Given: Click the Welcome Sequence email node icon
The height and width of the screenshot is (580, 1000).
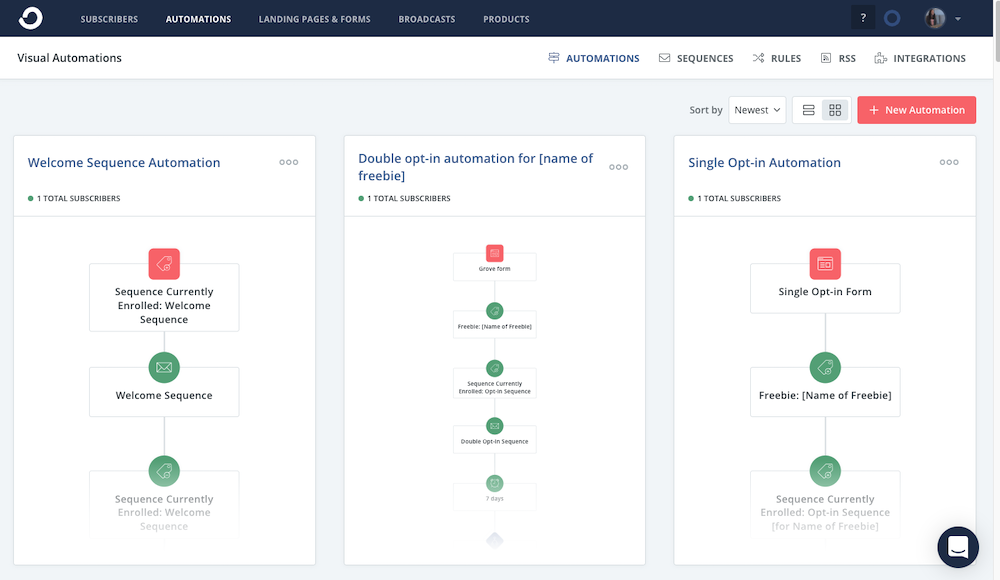Looking at the screenshot, I should point(164,367).
